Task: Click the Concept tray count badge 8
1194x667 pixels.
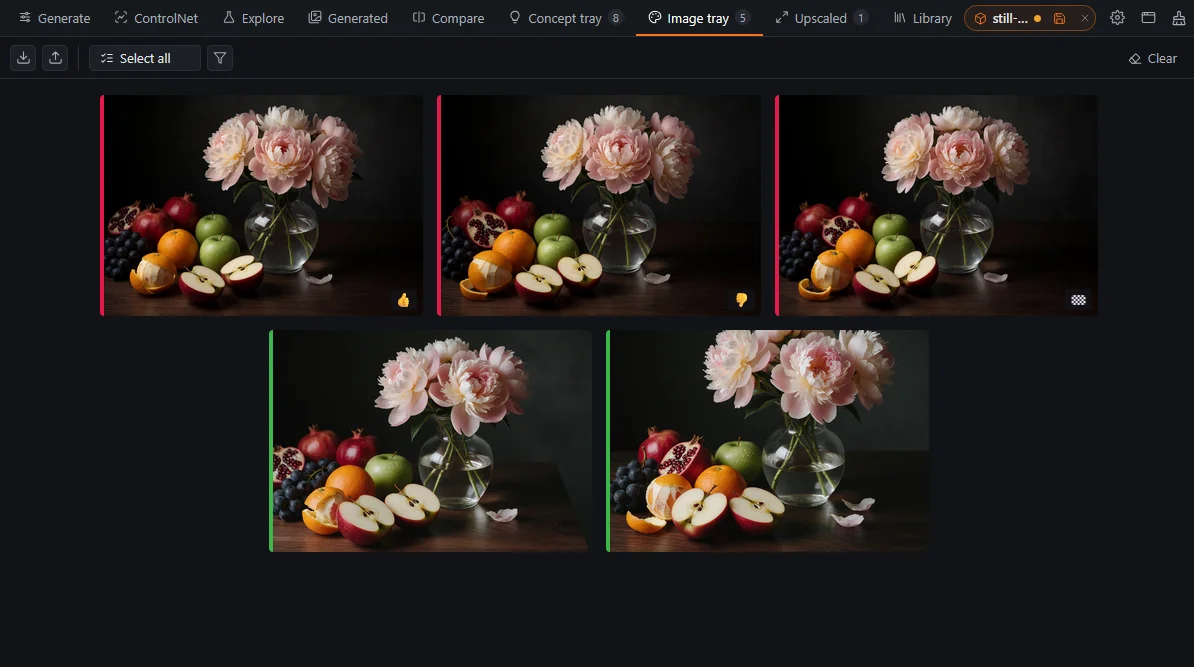Action: pyautogui.click(x=615, y=18)
